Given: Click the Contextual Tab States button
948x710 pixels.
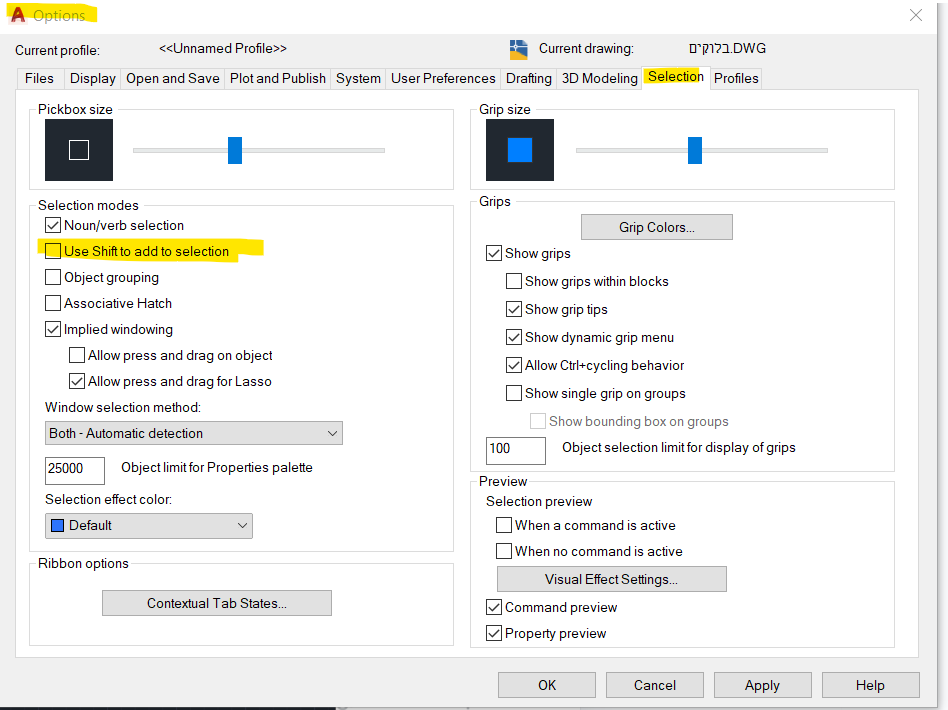Looking at the screenshot, I should (216, 603).
